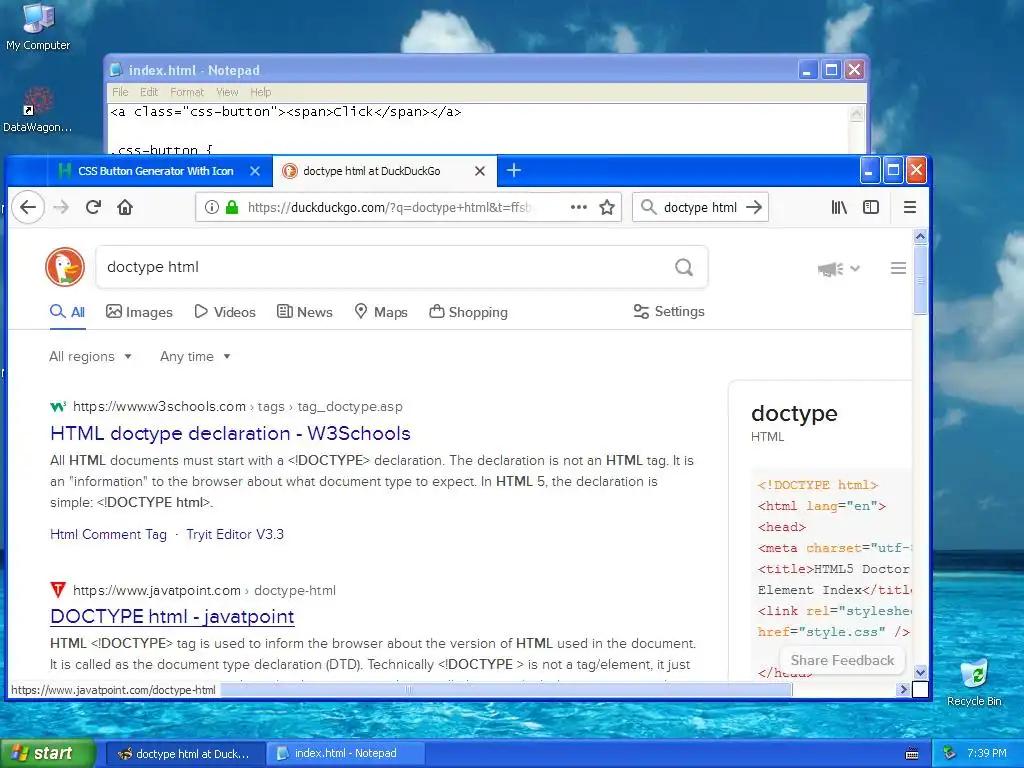The height and width of the screenshot is (768, 1024).
Task: Open Notepad File menu
Action: click(x=120, y=92)
